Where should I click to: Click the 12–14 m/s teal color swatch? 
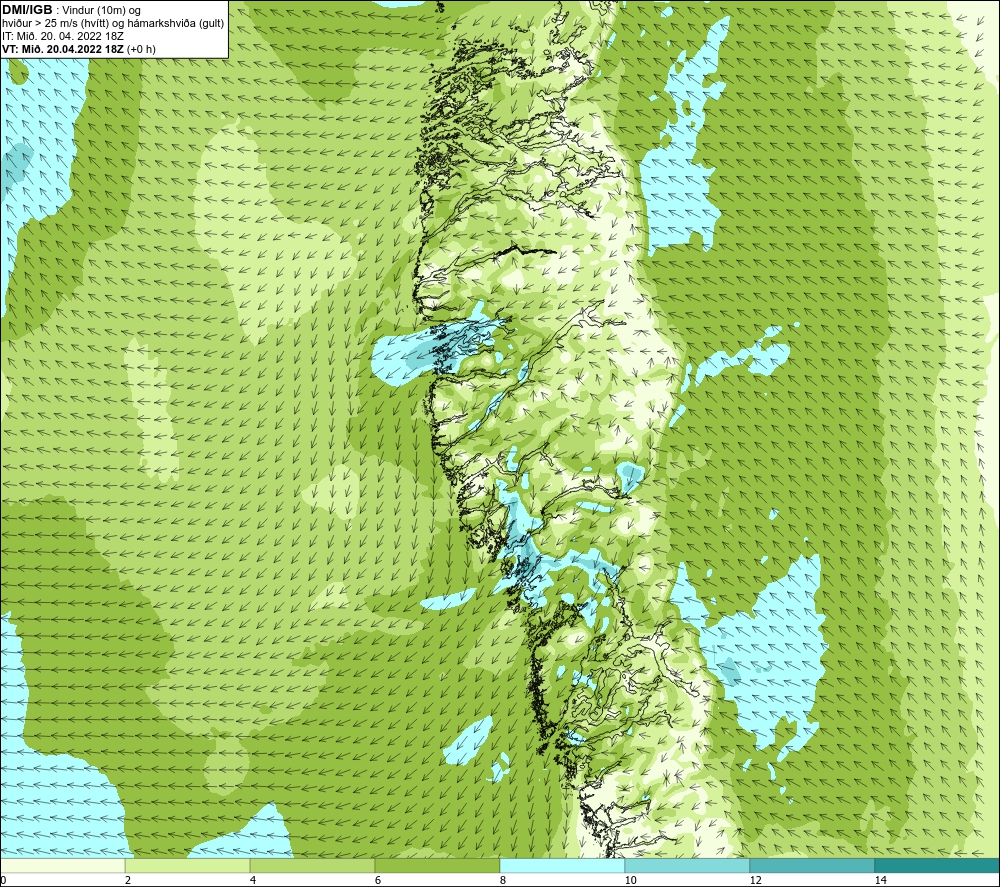click(x=812, y=865)
